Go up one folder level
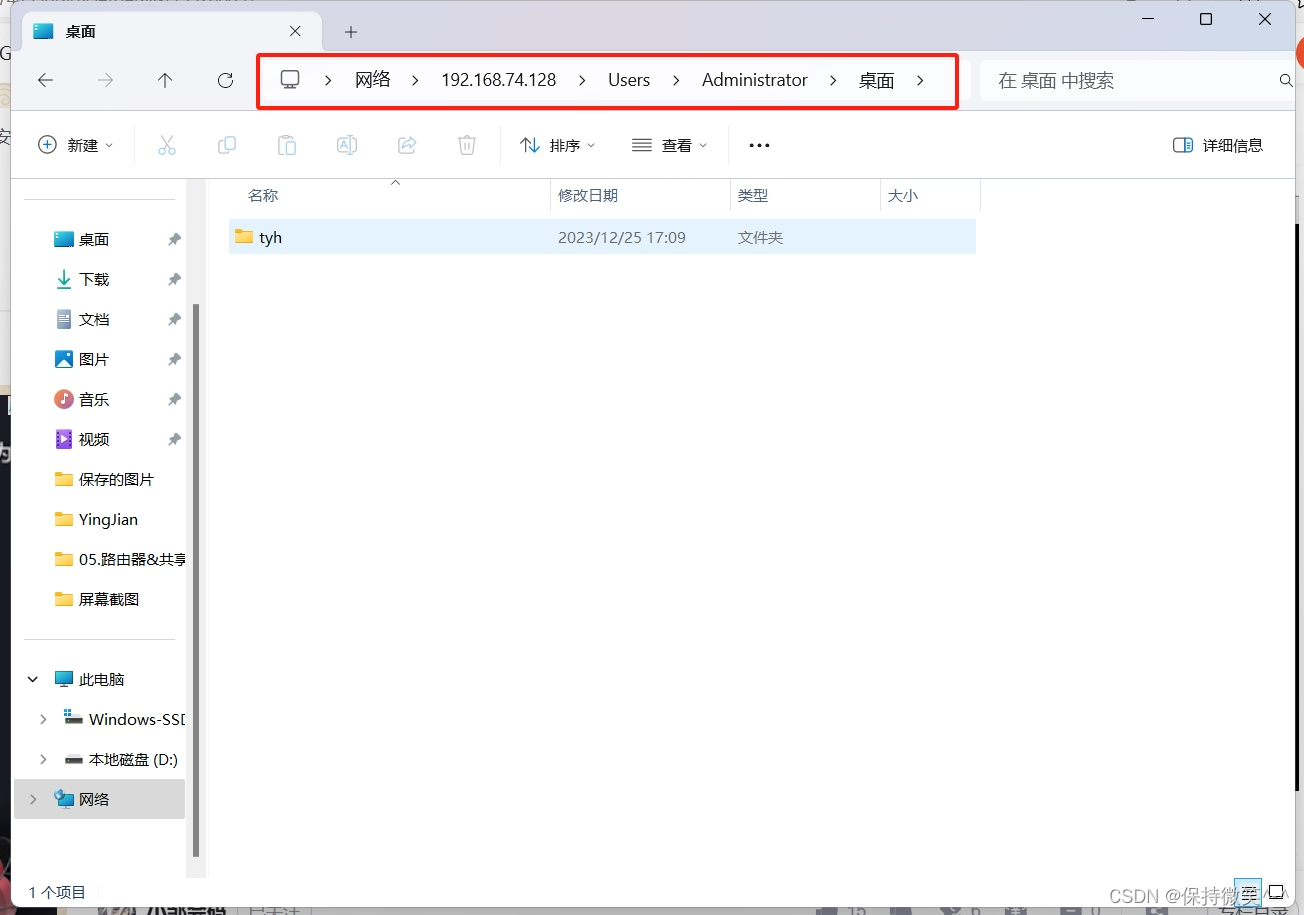1304x915 pixels. [x=166, y=80]
